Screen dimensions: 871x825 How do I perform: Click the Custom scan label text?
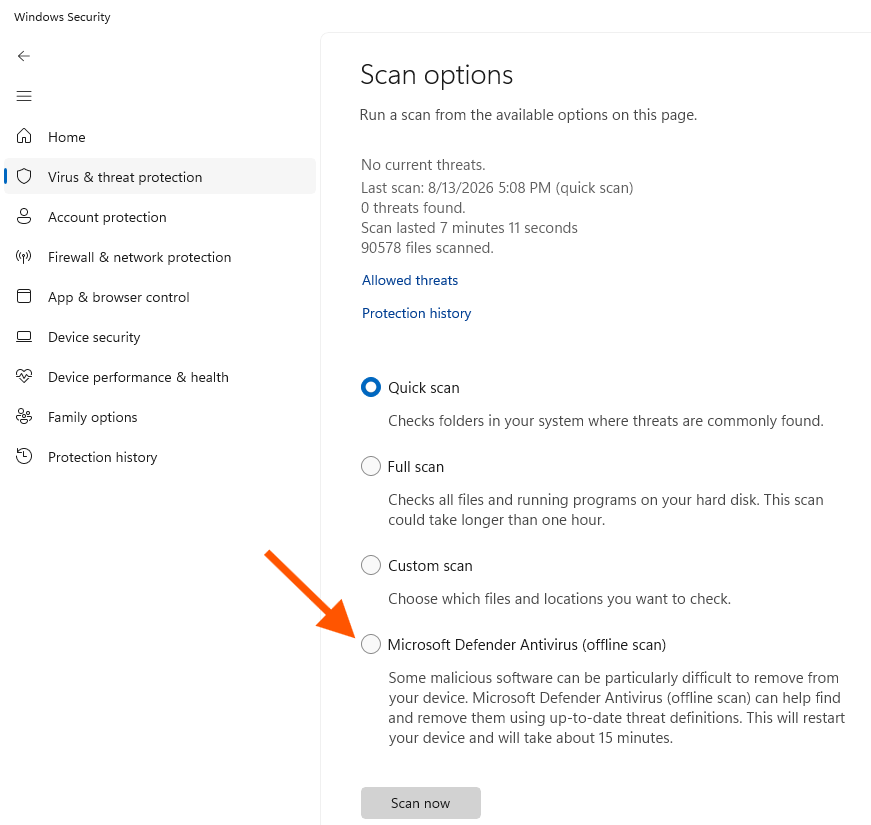430,566
